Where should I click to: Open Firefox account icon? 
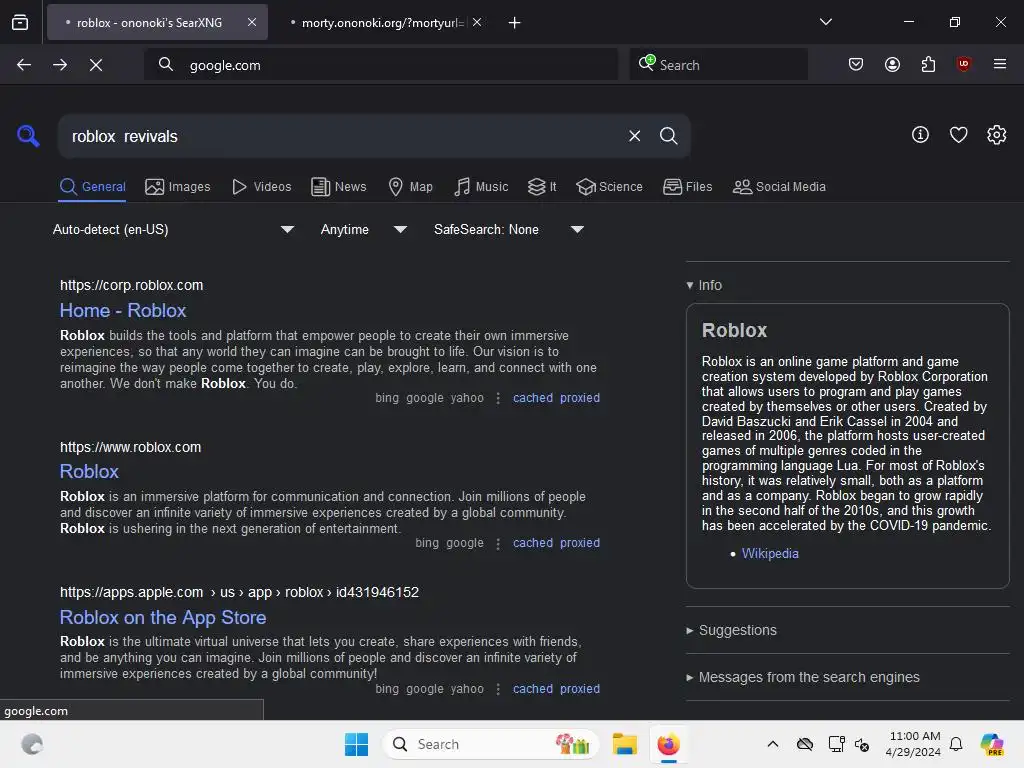point(892,64)
